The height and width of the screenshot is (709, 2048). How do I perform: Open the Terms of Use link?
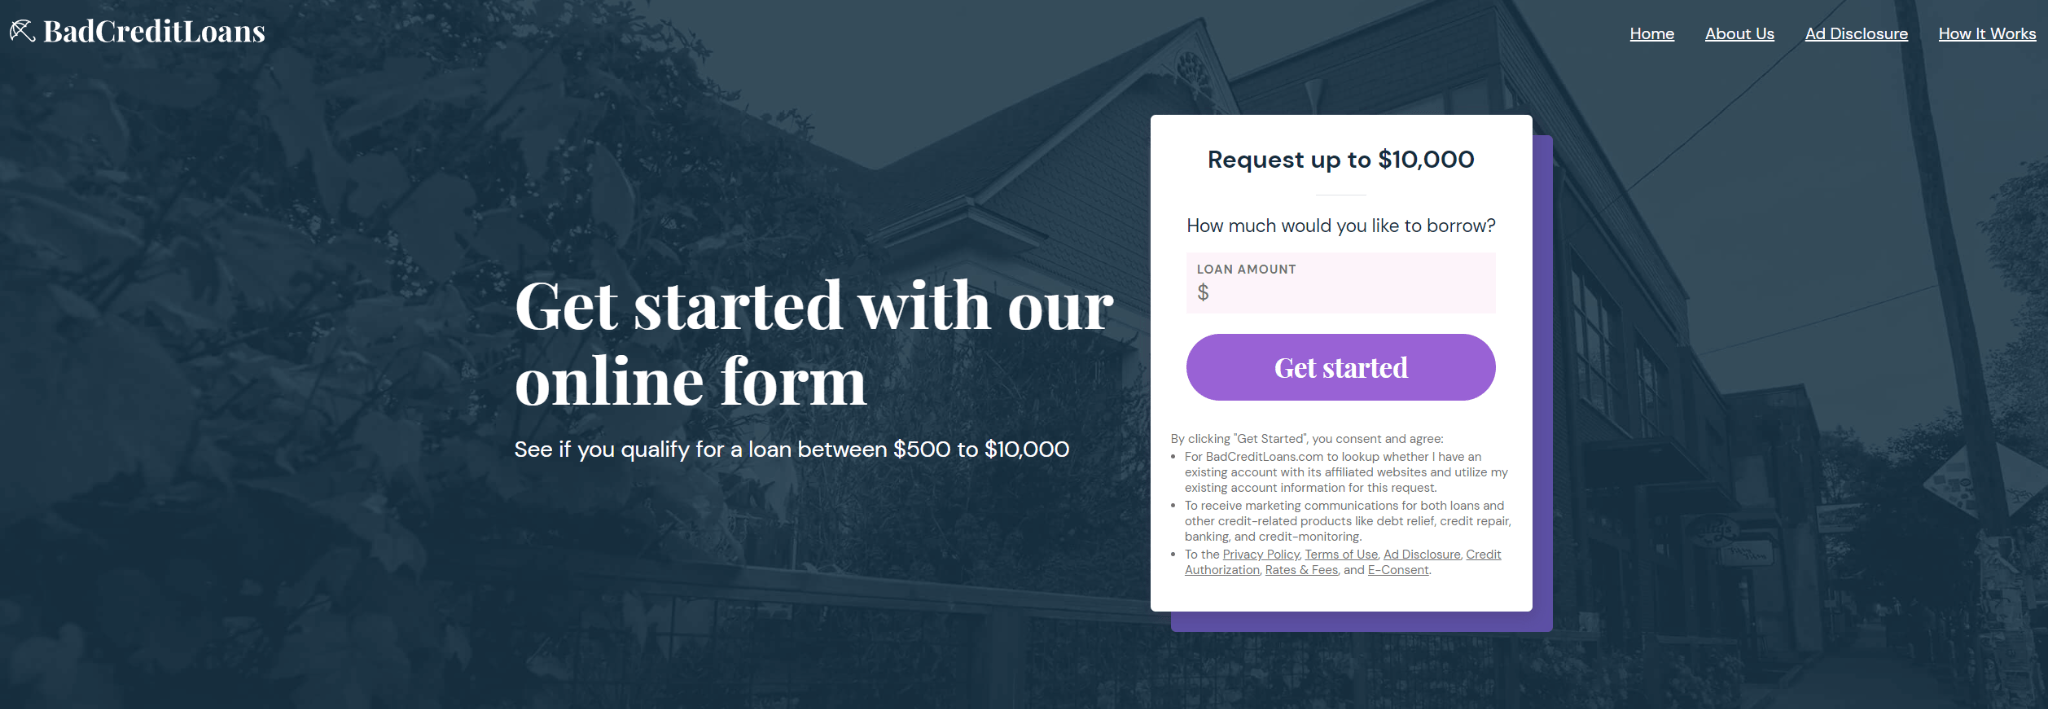pyautogui.click(x=1340, y=555)
